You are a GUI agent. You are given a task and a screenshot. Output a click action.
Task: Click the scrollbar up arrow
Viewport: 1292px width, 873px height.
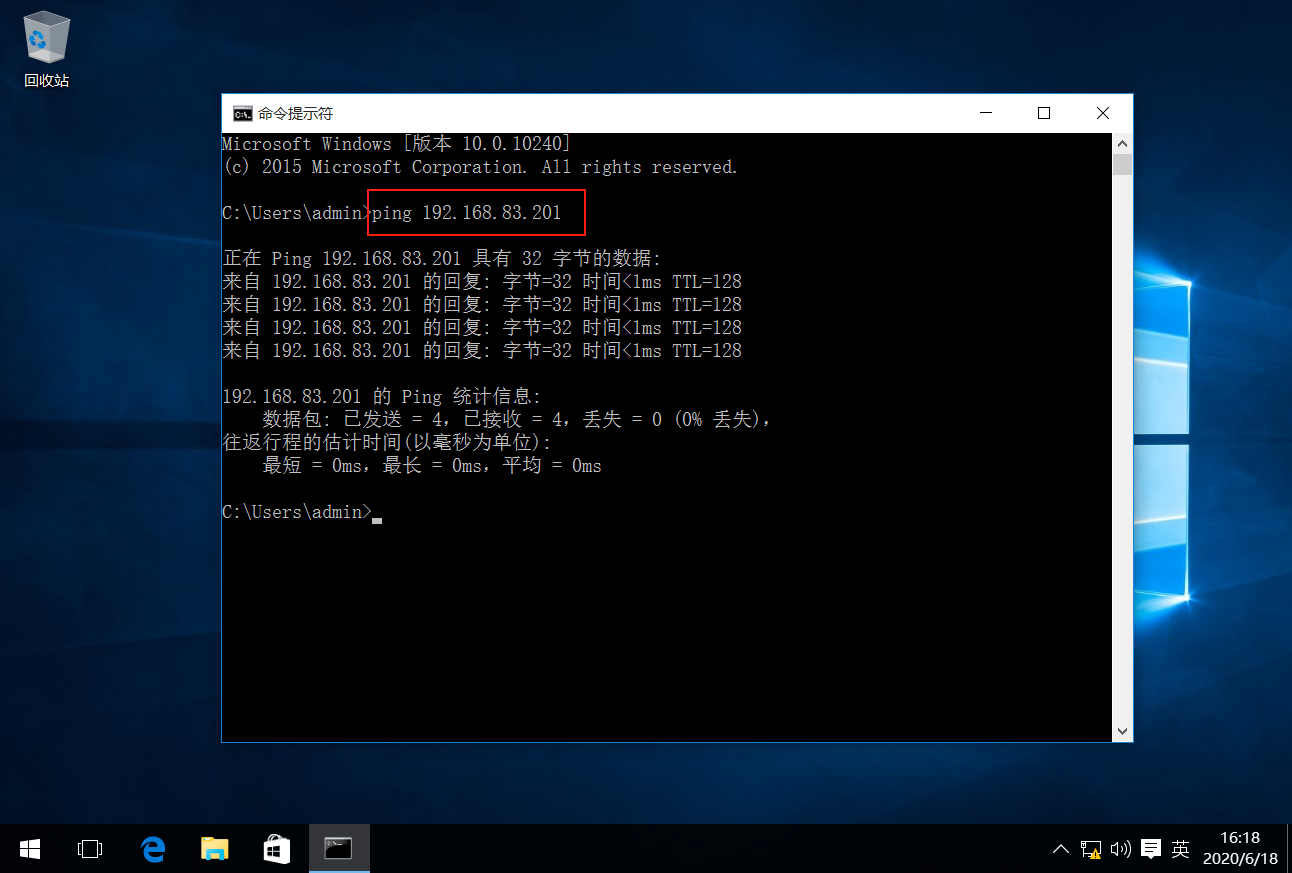(x=1122, y=142)
